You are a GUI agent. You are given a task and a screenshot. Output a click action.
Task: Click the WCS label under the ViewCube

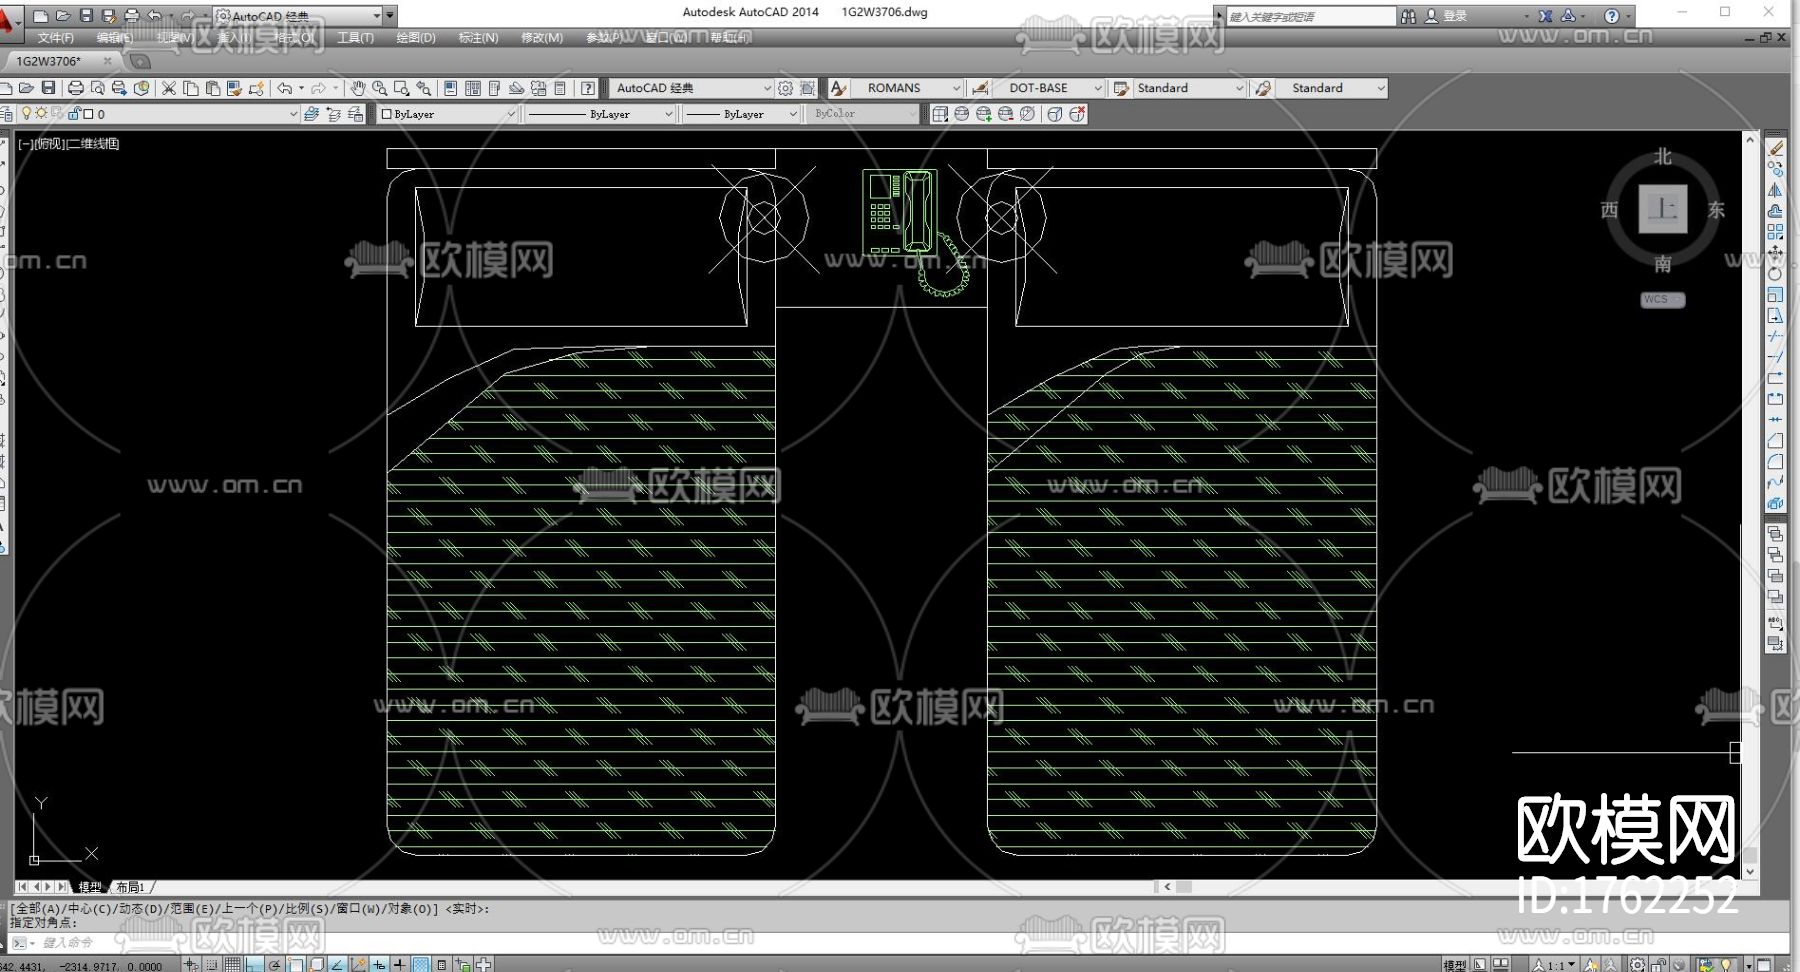1662,300
